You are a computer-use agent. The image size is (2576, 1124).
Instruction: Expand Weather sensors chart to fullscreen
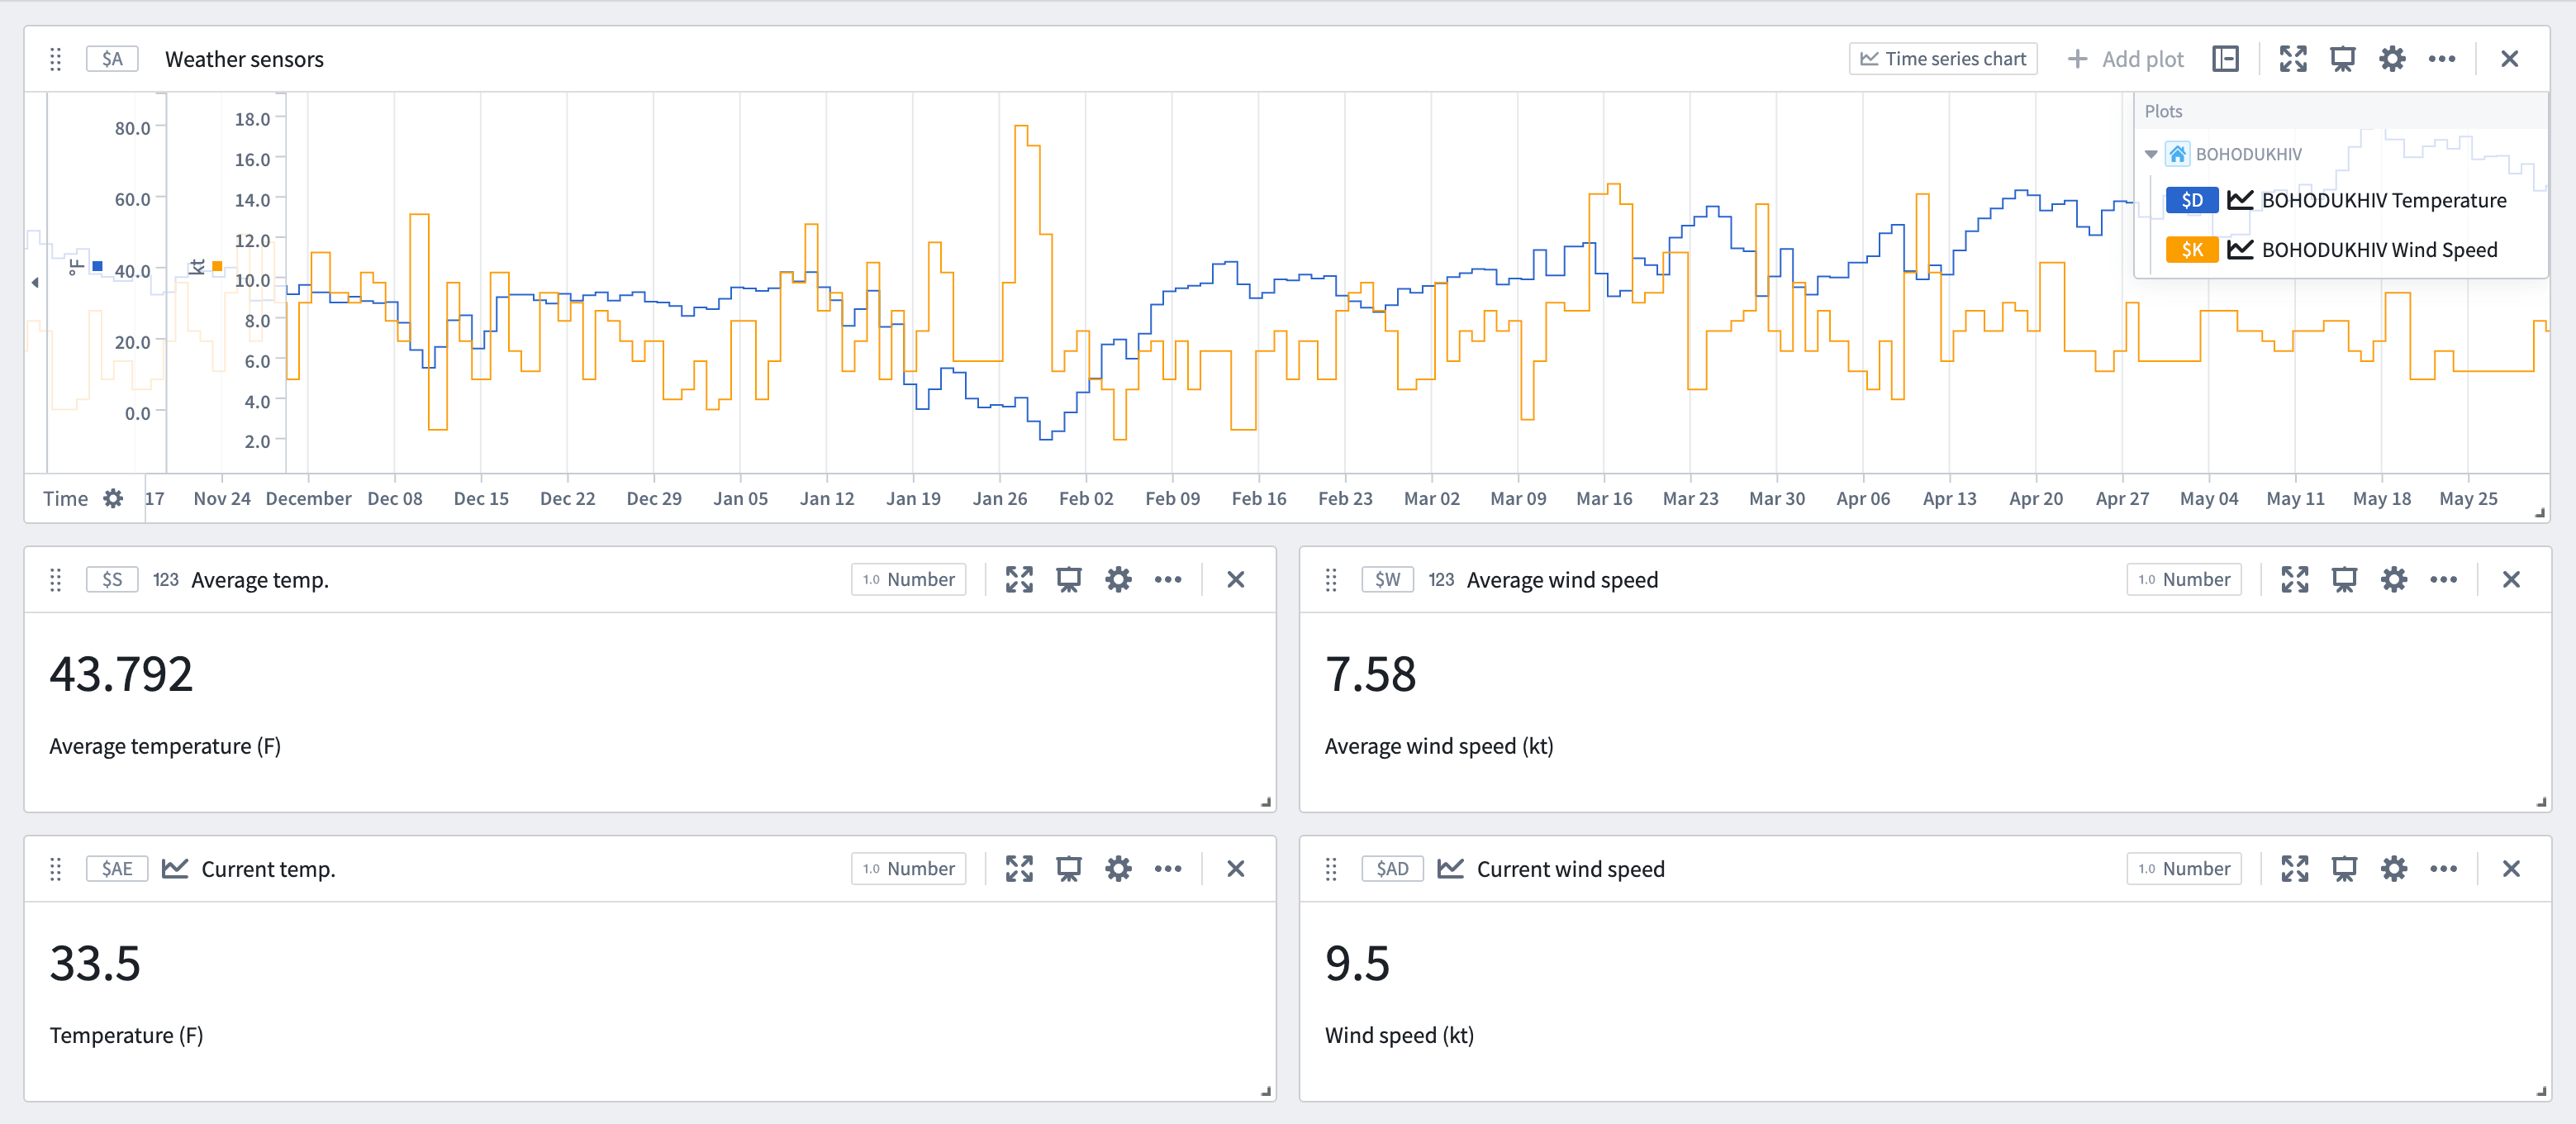pyautogui.click(x=2292, y=59)
